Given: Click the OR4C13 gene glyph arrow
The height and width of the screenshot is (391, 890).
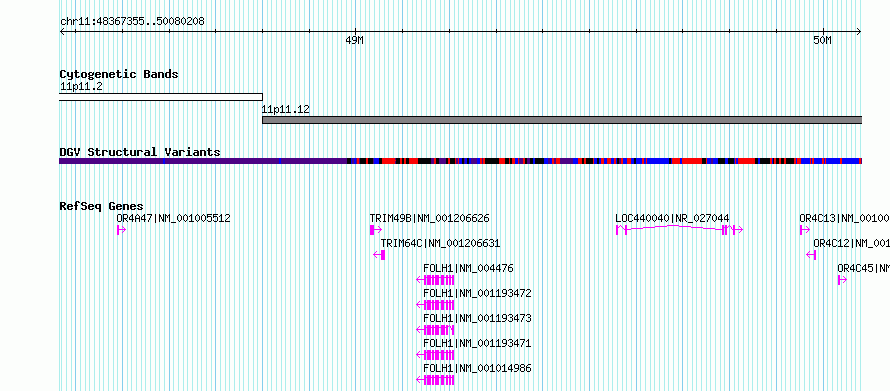Looking at the screenshot, I should tap(805, 230).
